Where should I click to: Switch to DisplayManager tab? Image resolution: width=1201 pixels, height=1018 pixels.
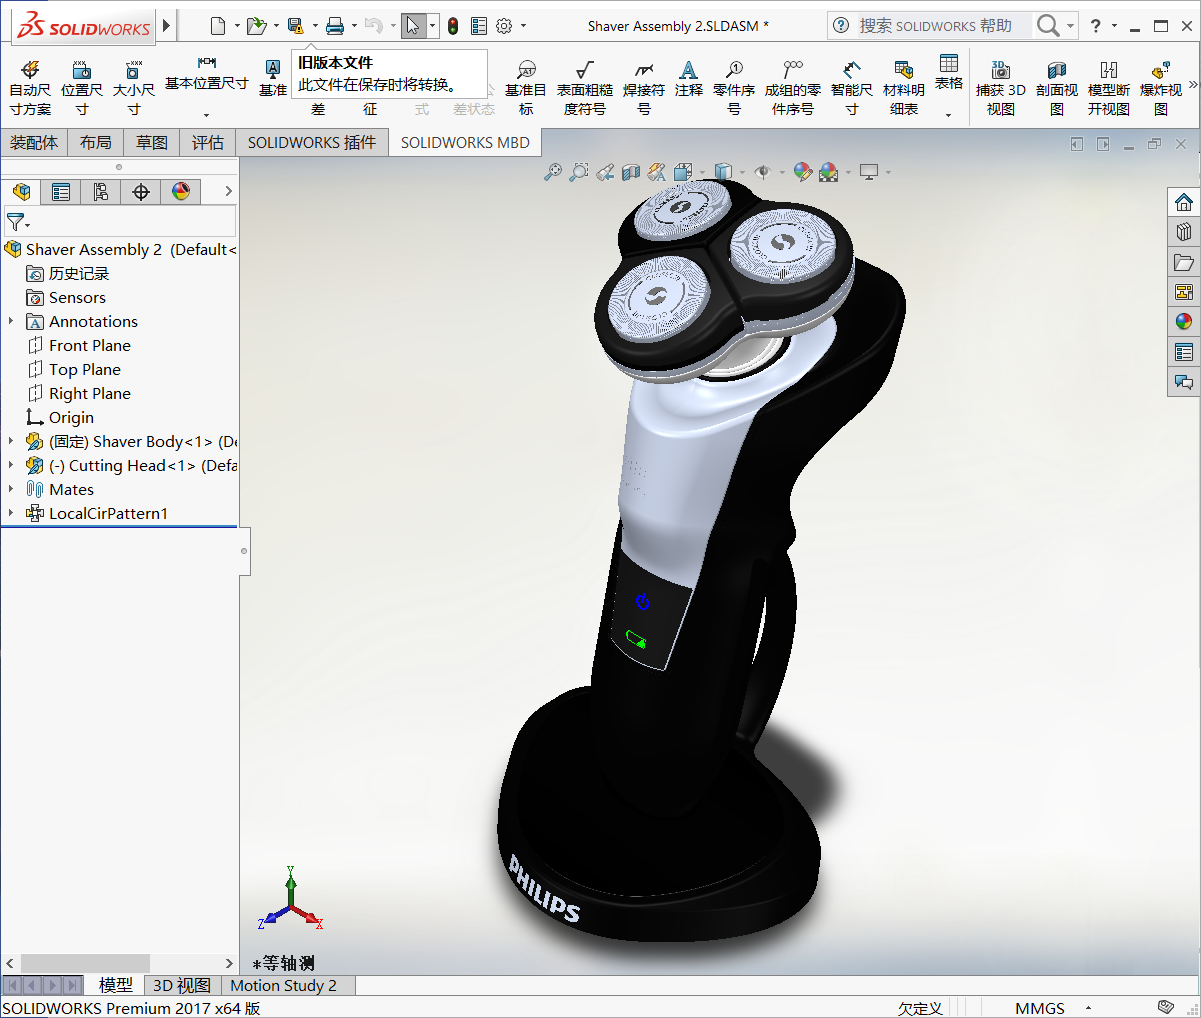[181, 191]
